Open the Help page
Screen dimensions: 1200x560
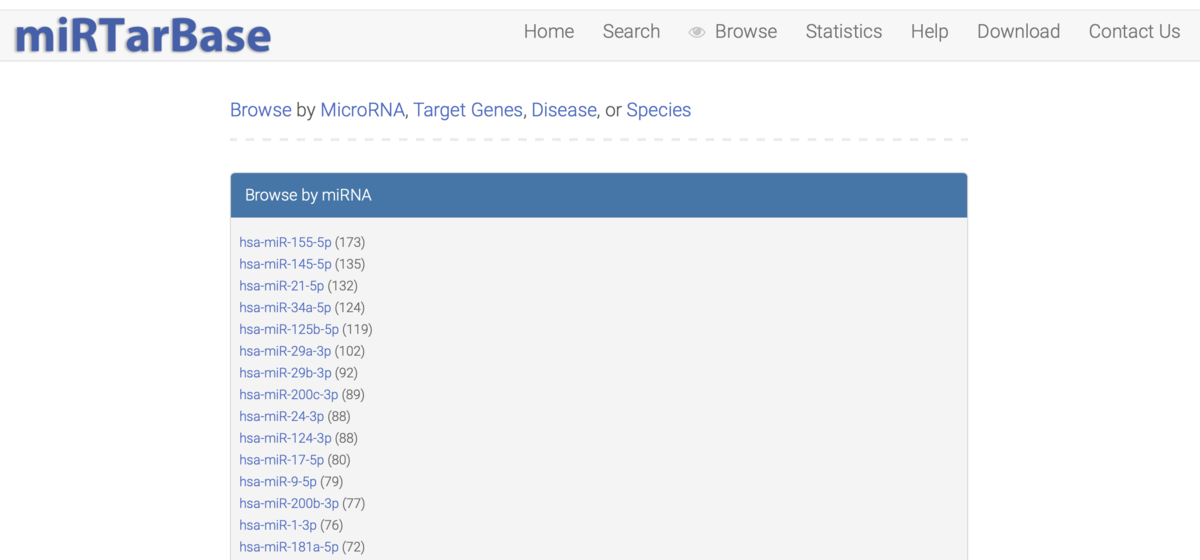coord(929,32)
